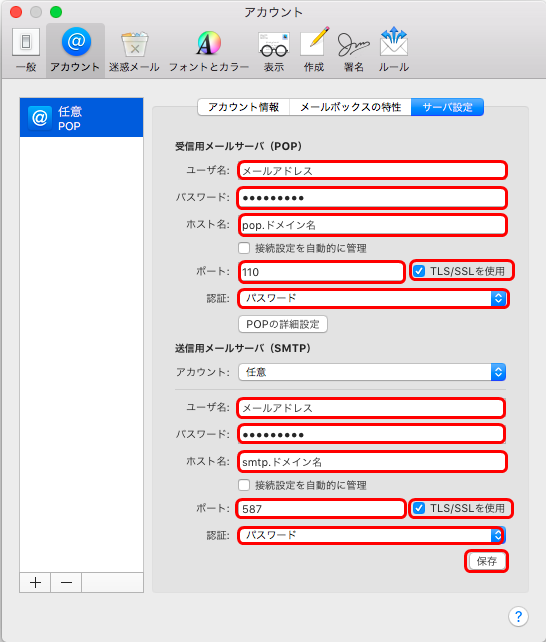The width and height of the screenshot is (546, 642).
Task: Click SMTP ポート field showing 587
Action: pos(321,509)
